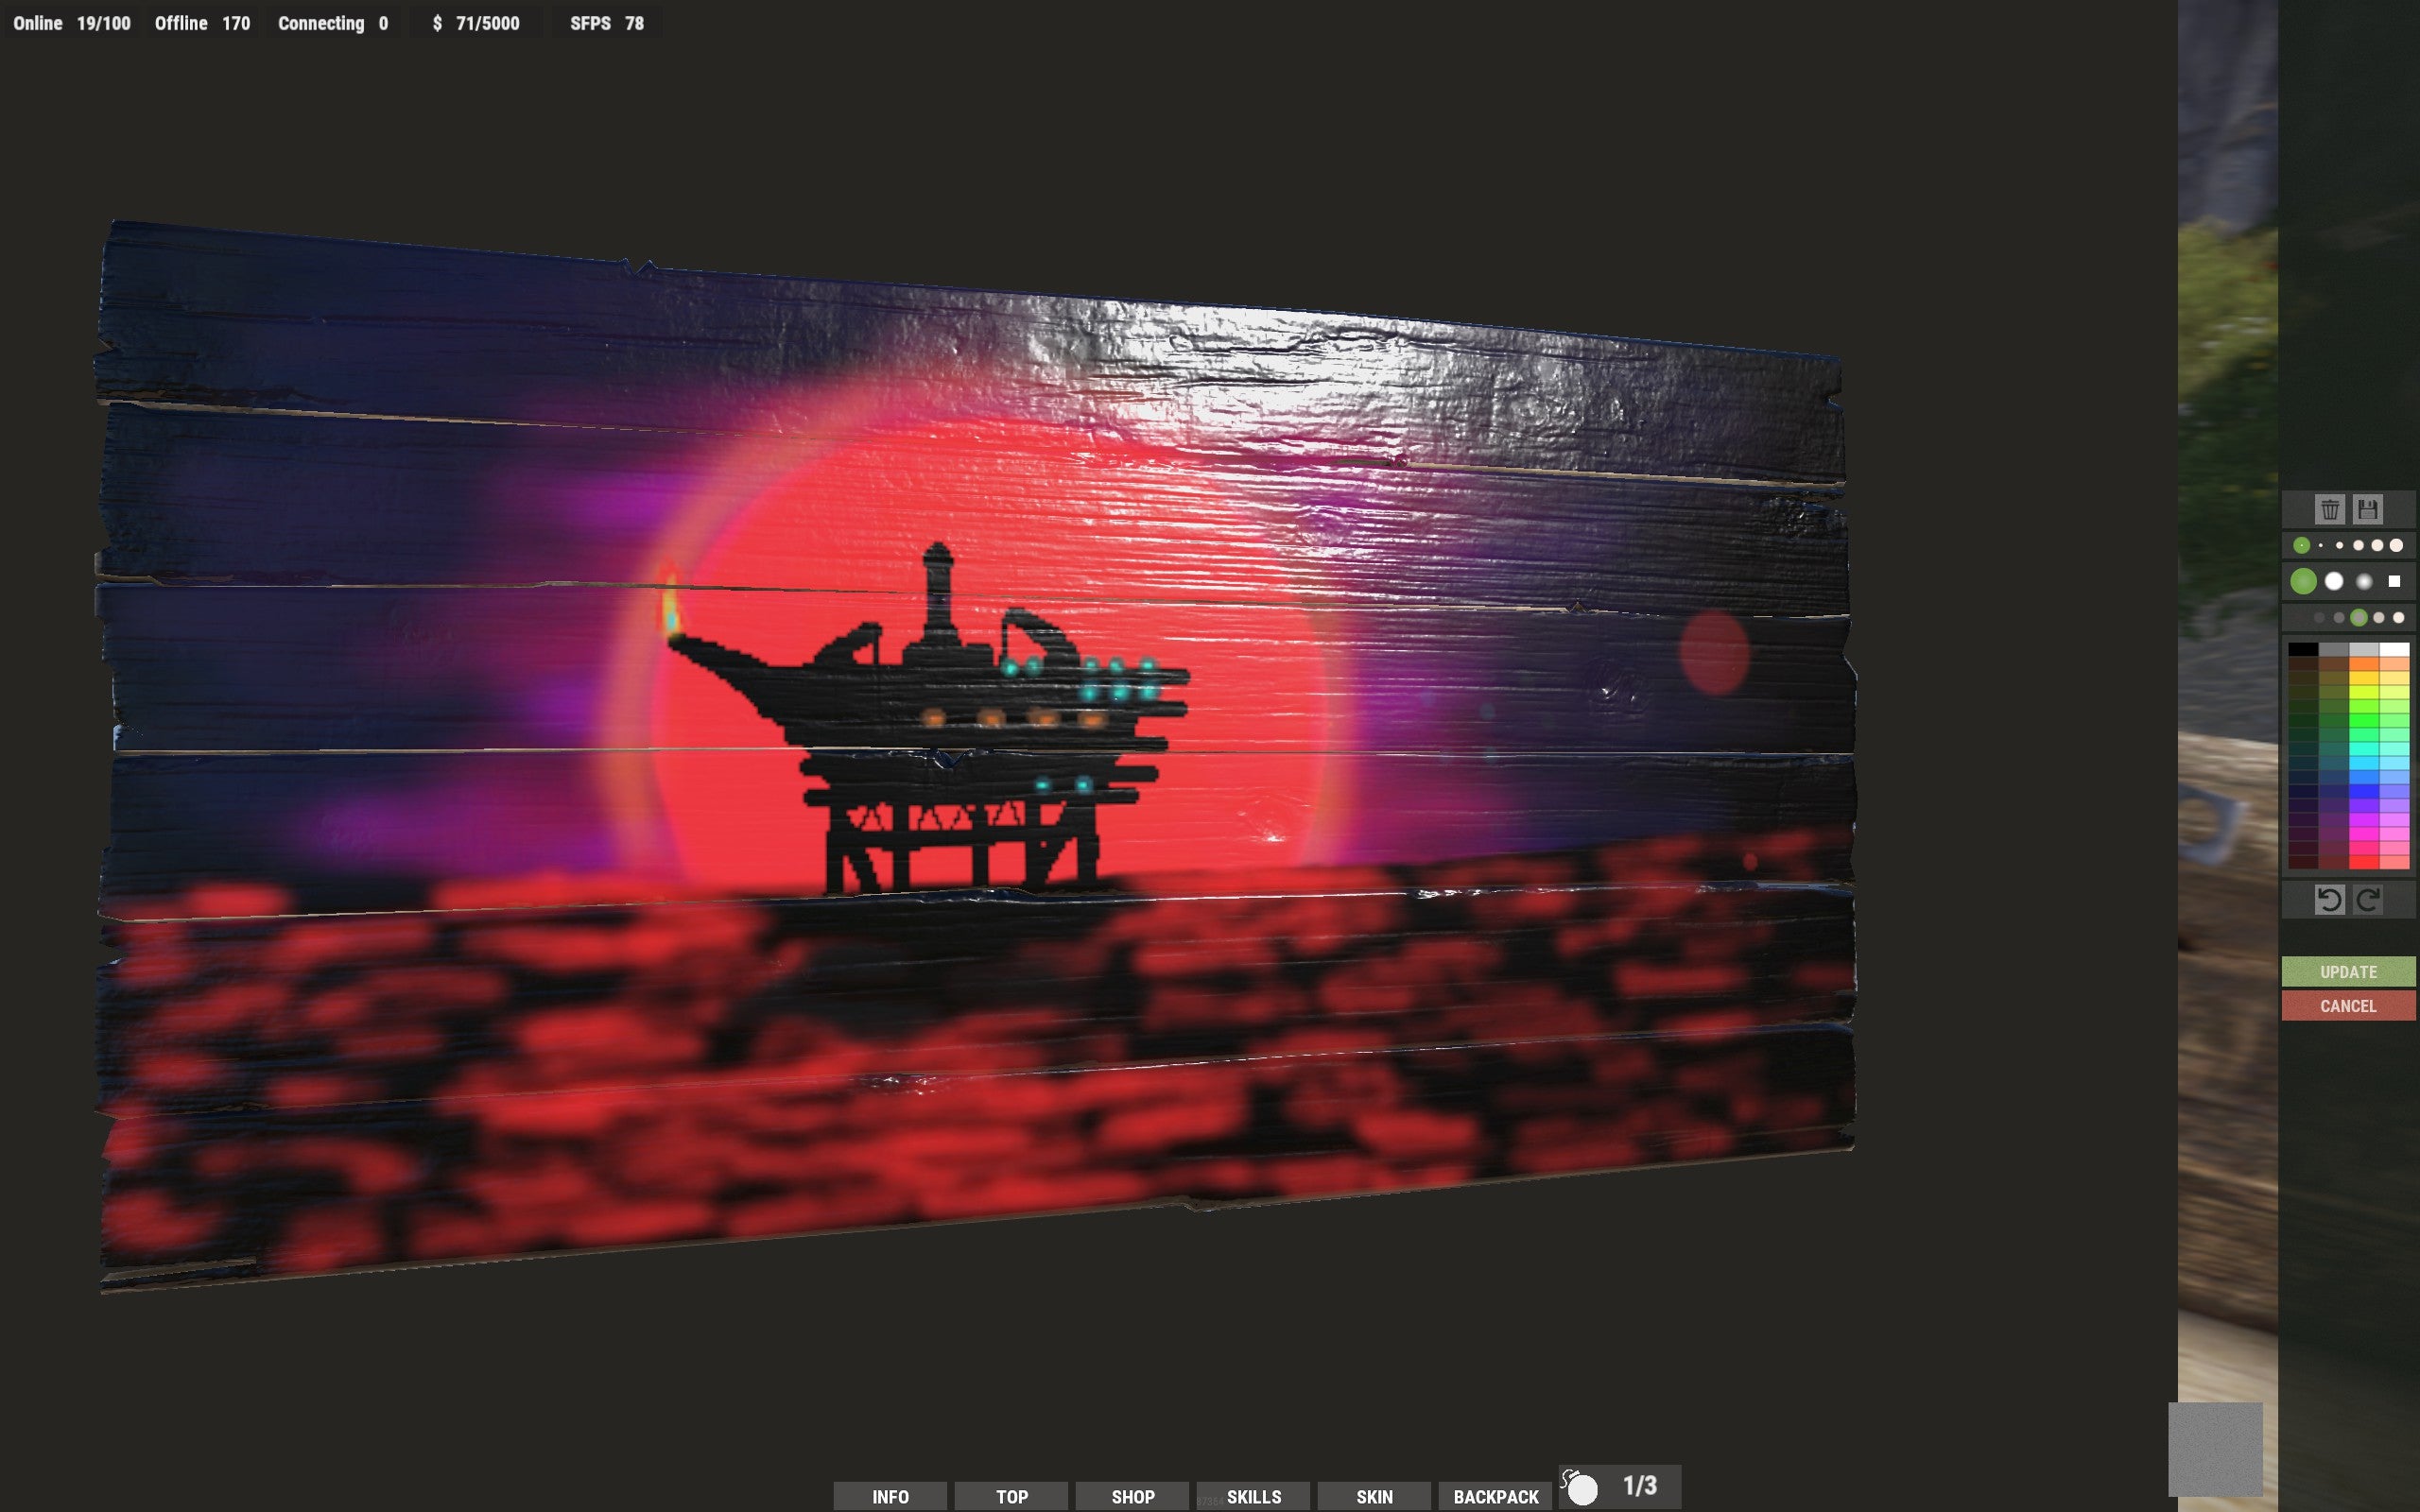Redo the undone brush stroke
This screenshot has width=2420, height=1512.
pos(2368,898)
